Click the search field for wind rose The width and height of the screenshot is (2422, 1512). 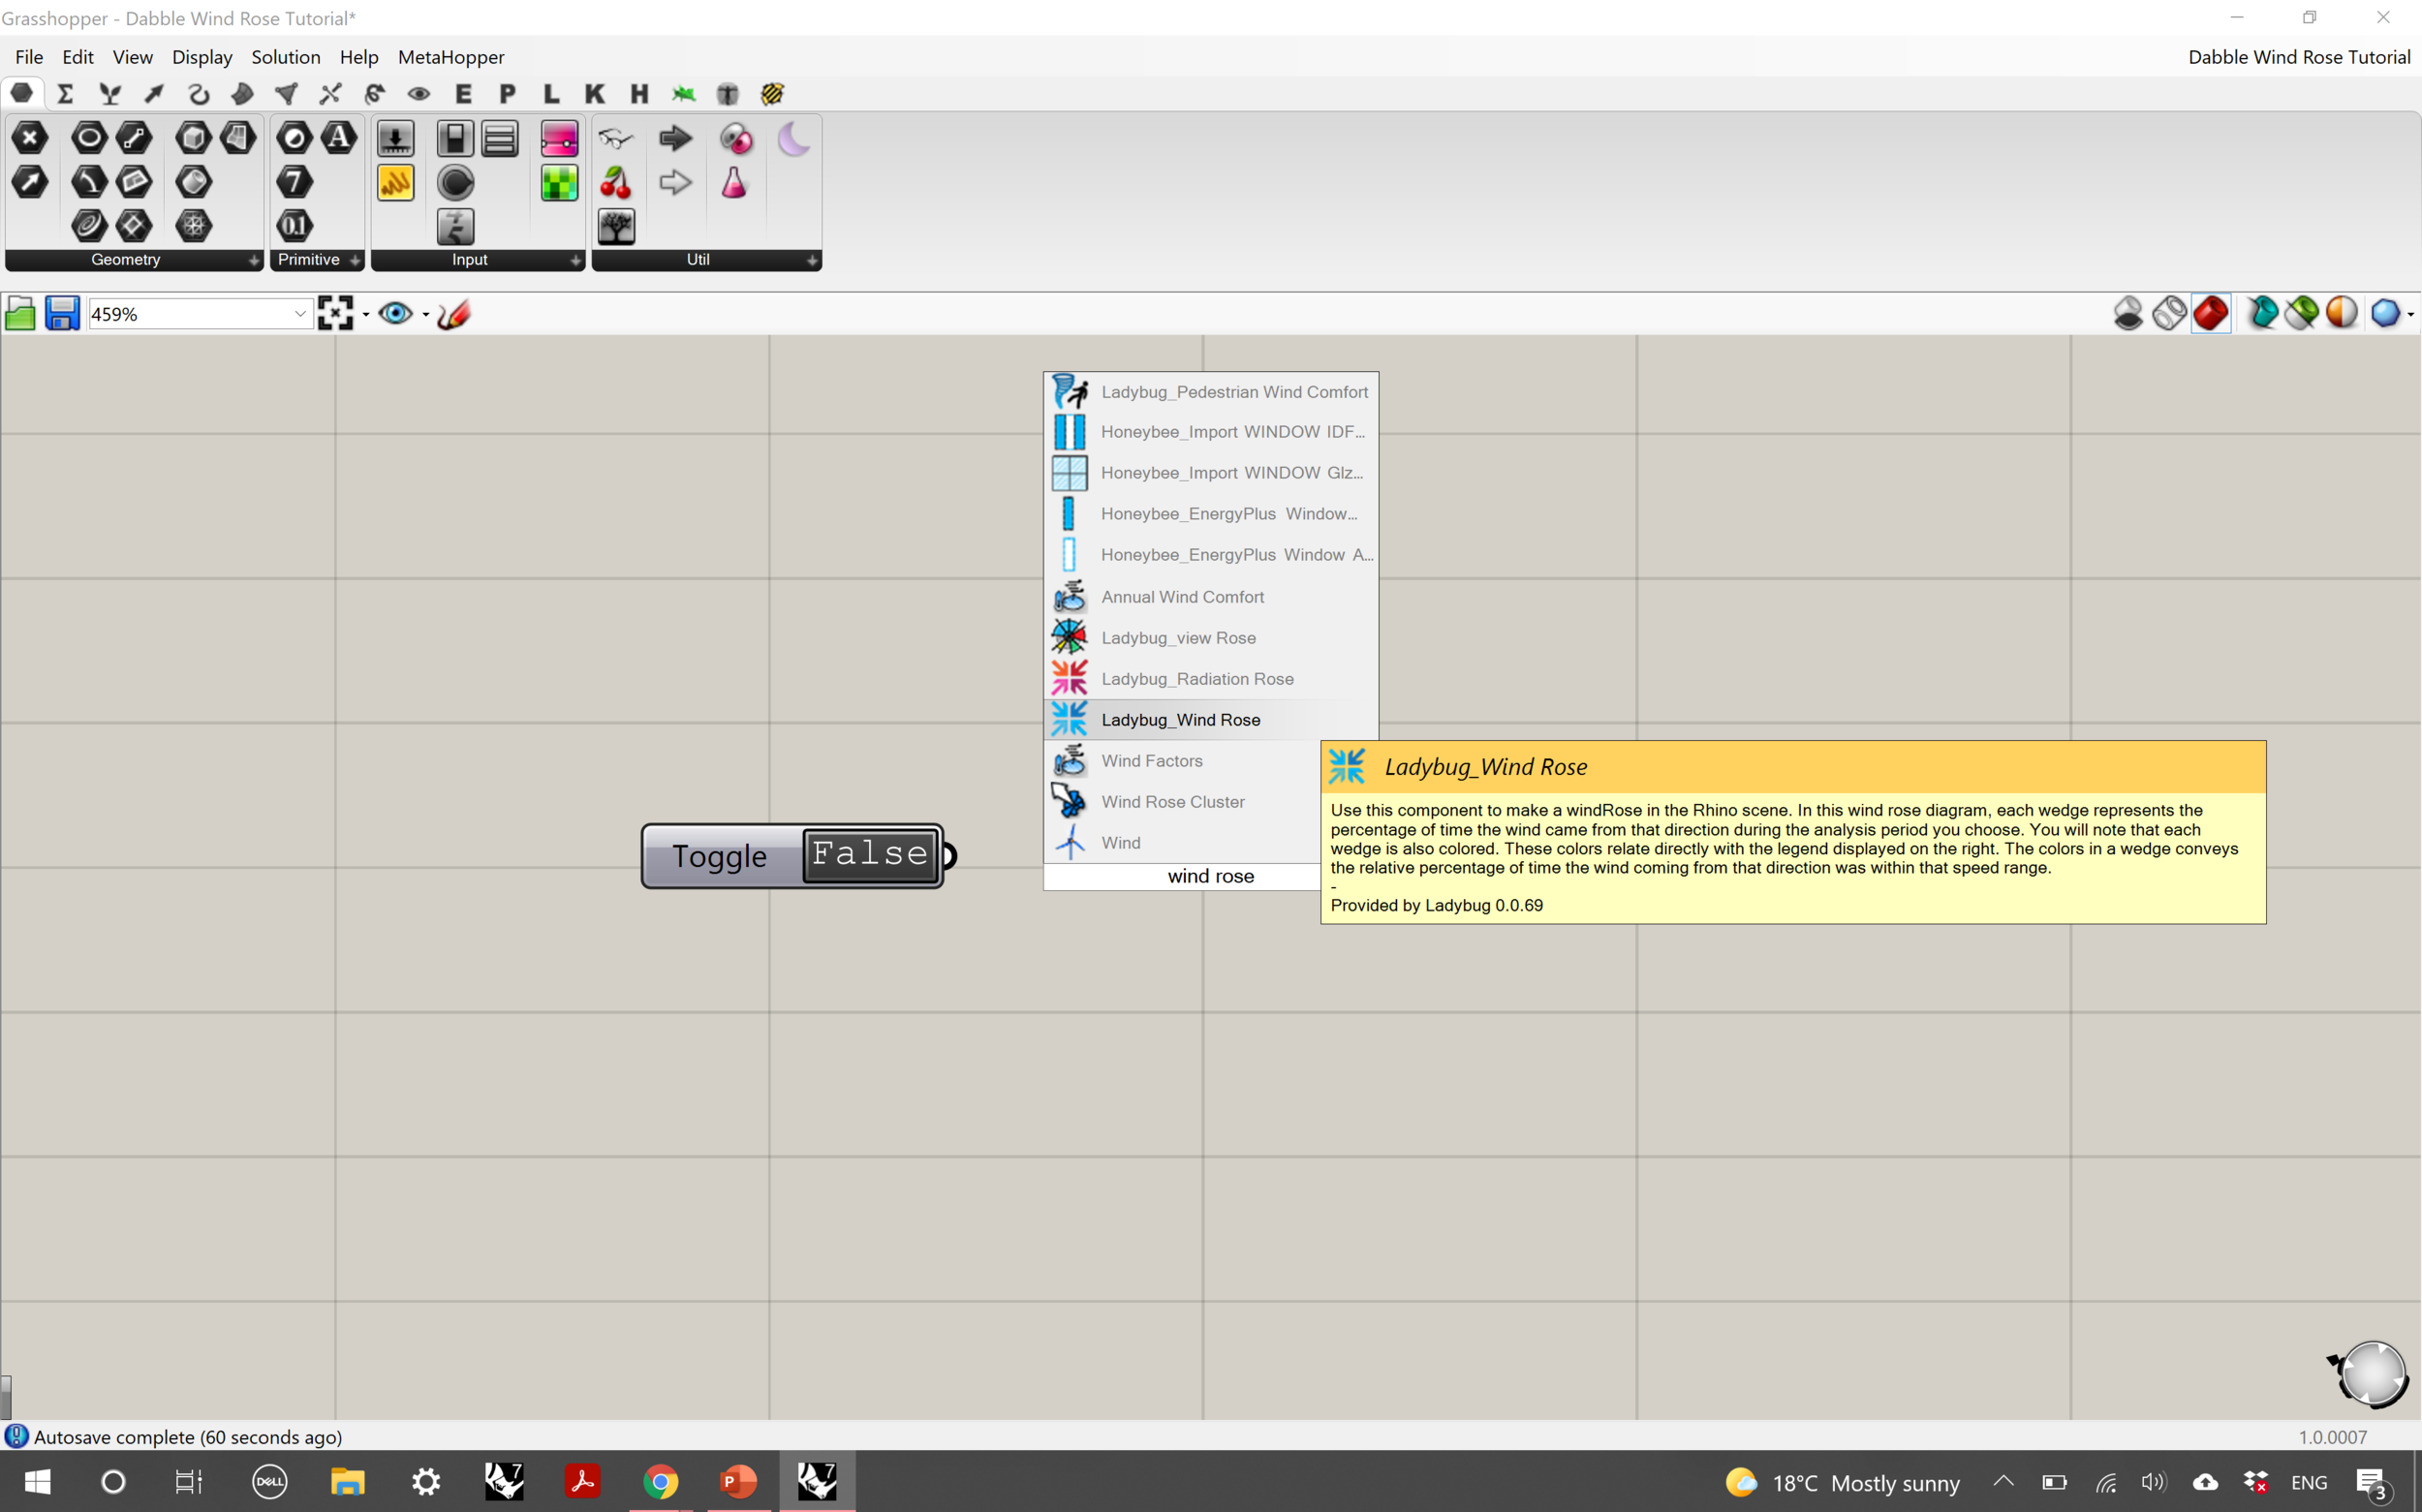1211,877
